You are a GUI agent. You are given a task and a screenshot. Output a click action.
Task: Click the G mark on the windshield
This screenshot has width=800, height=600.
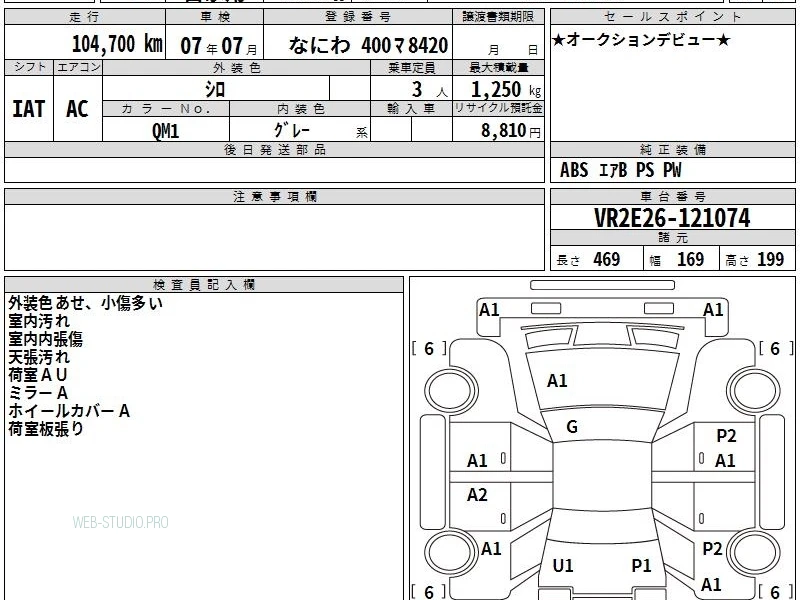click(572, 427)
